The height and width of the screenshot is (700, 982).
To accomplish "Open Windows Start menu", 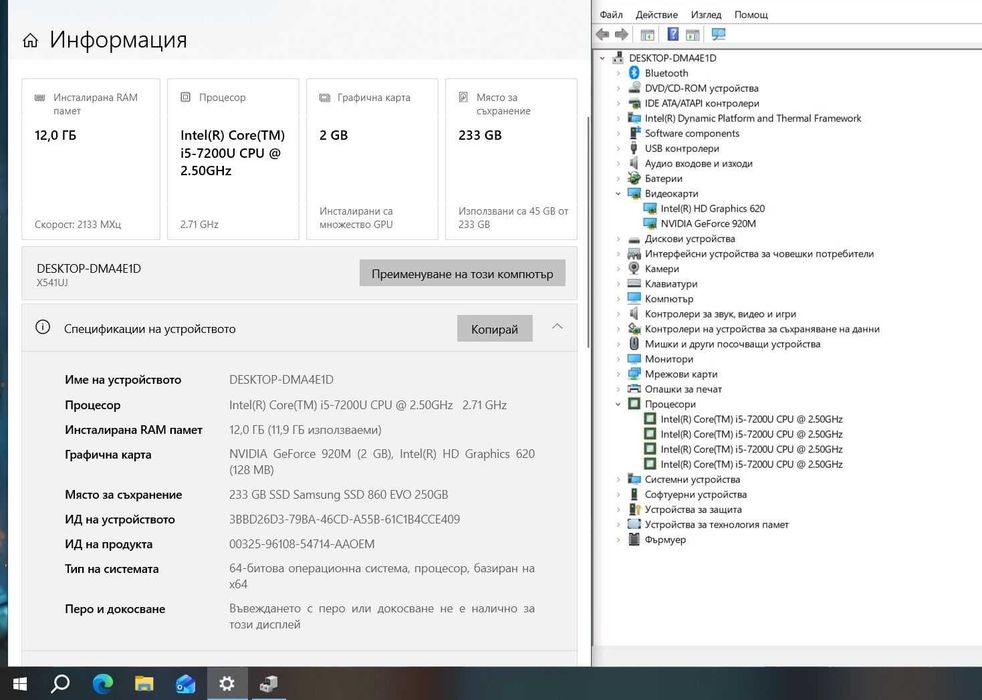I will tap(20, 684).
